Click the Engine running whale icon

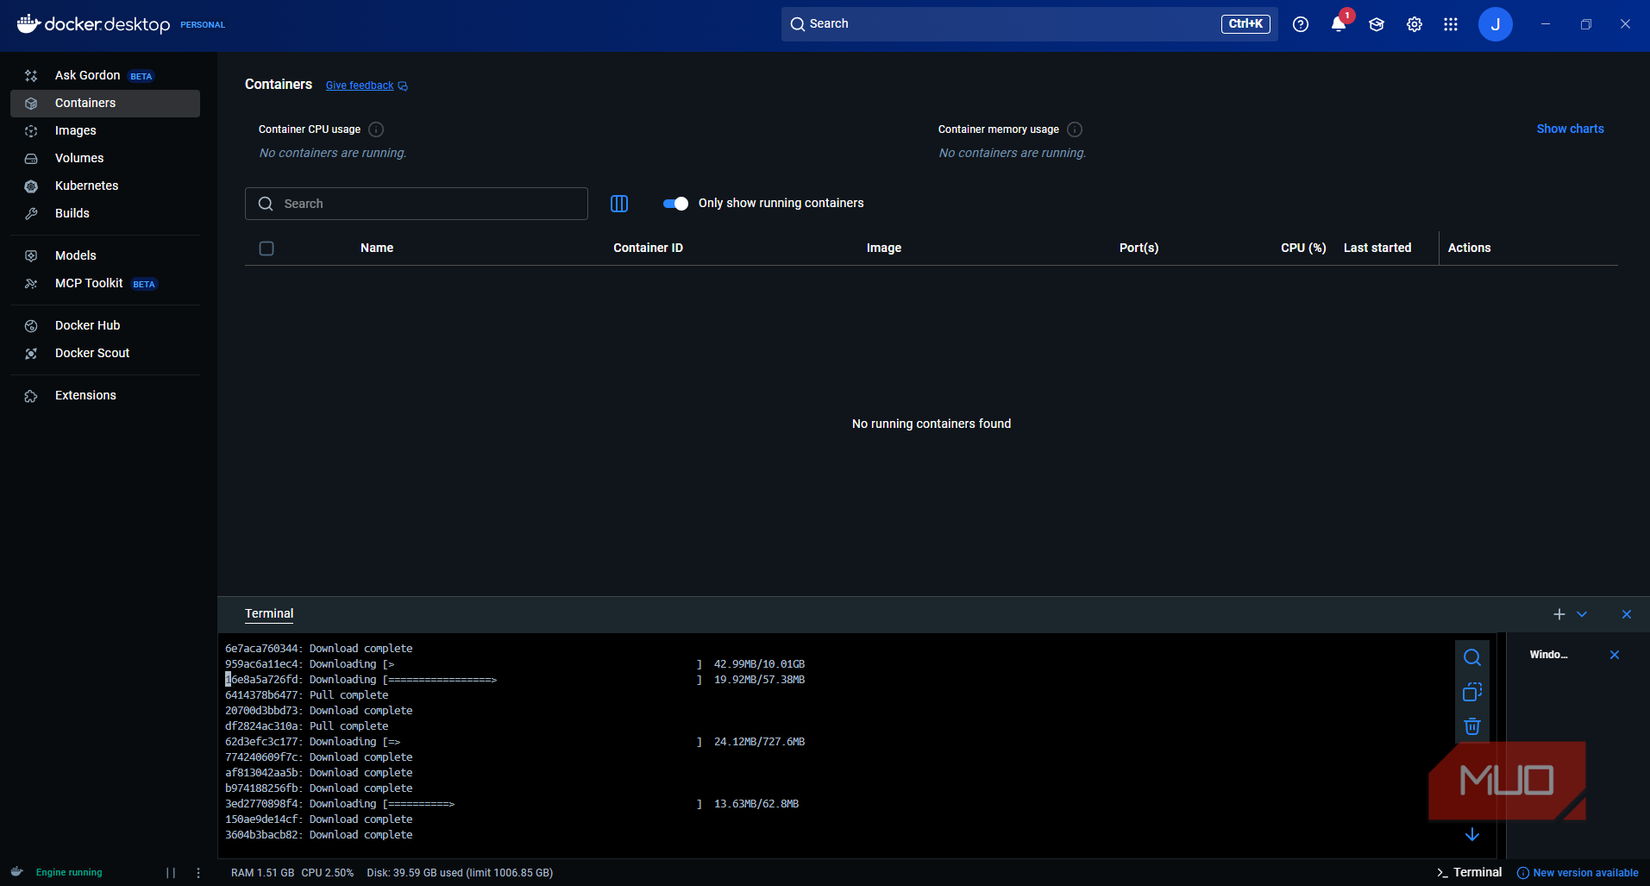(x=17, y=872)
